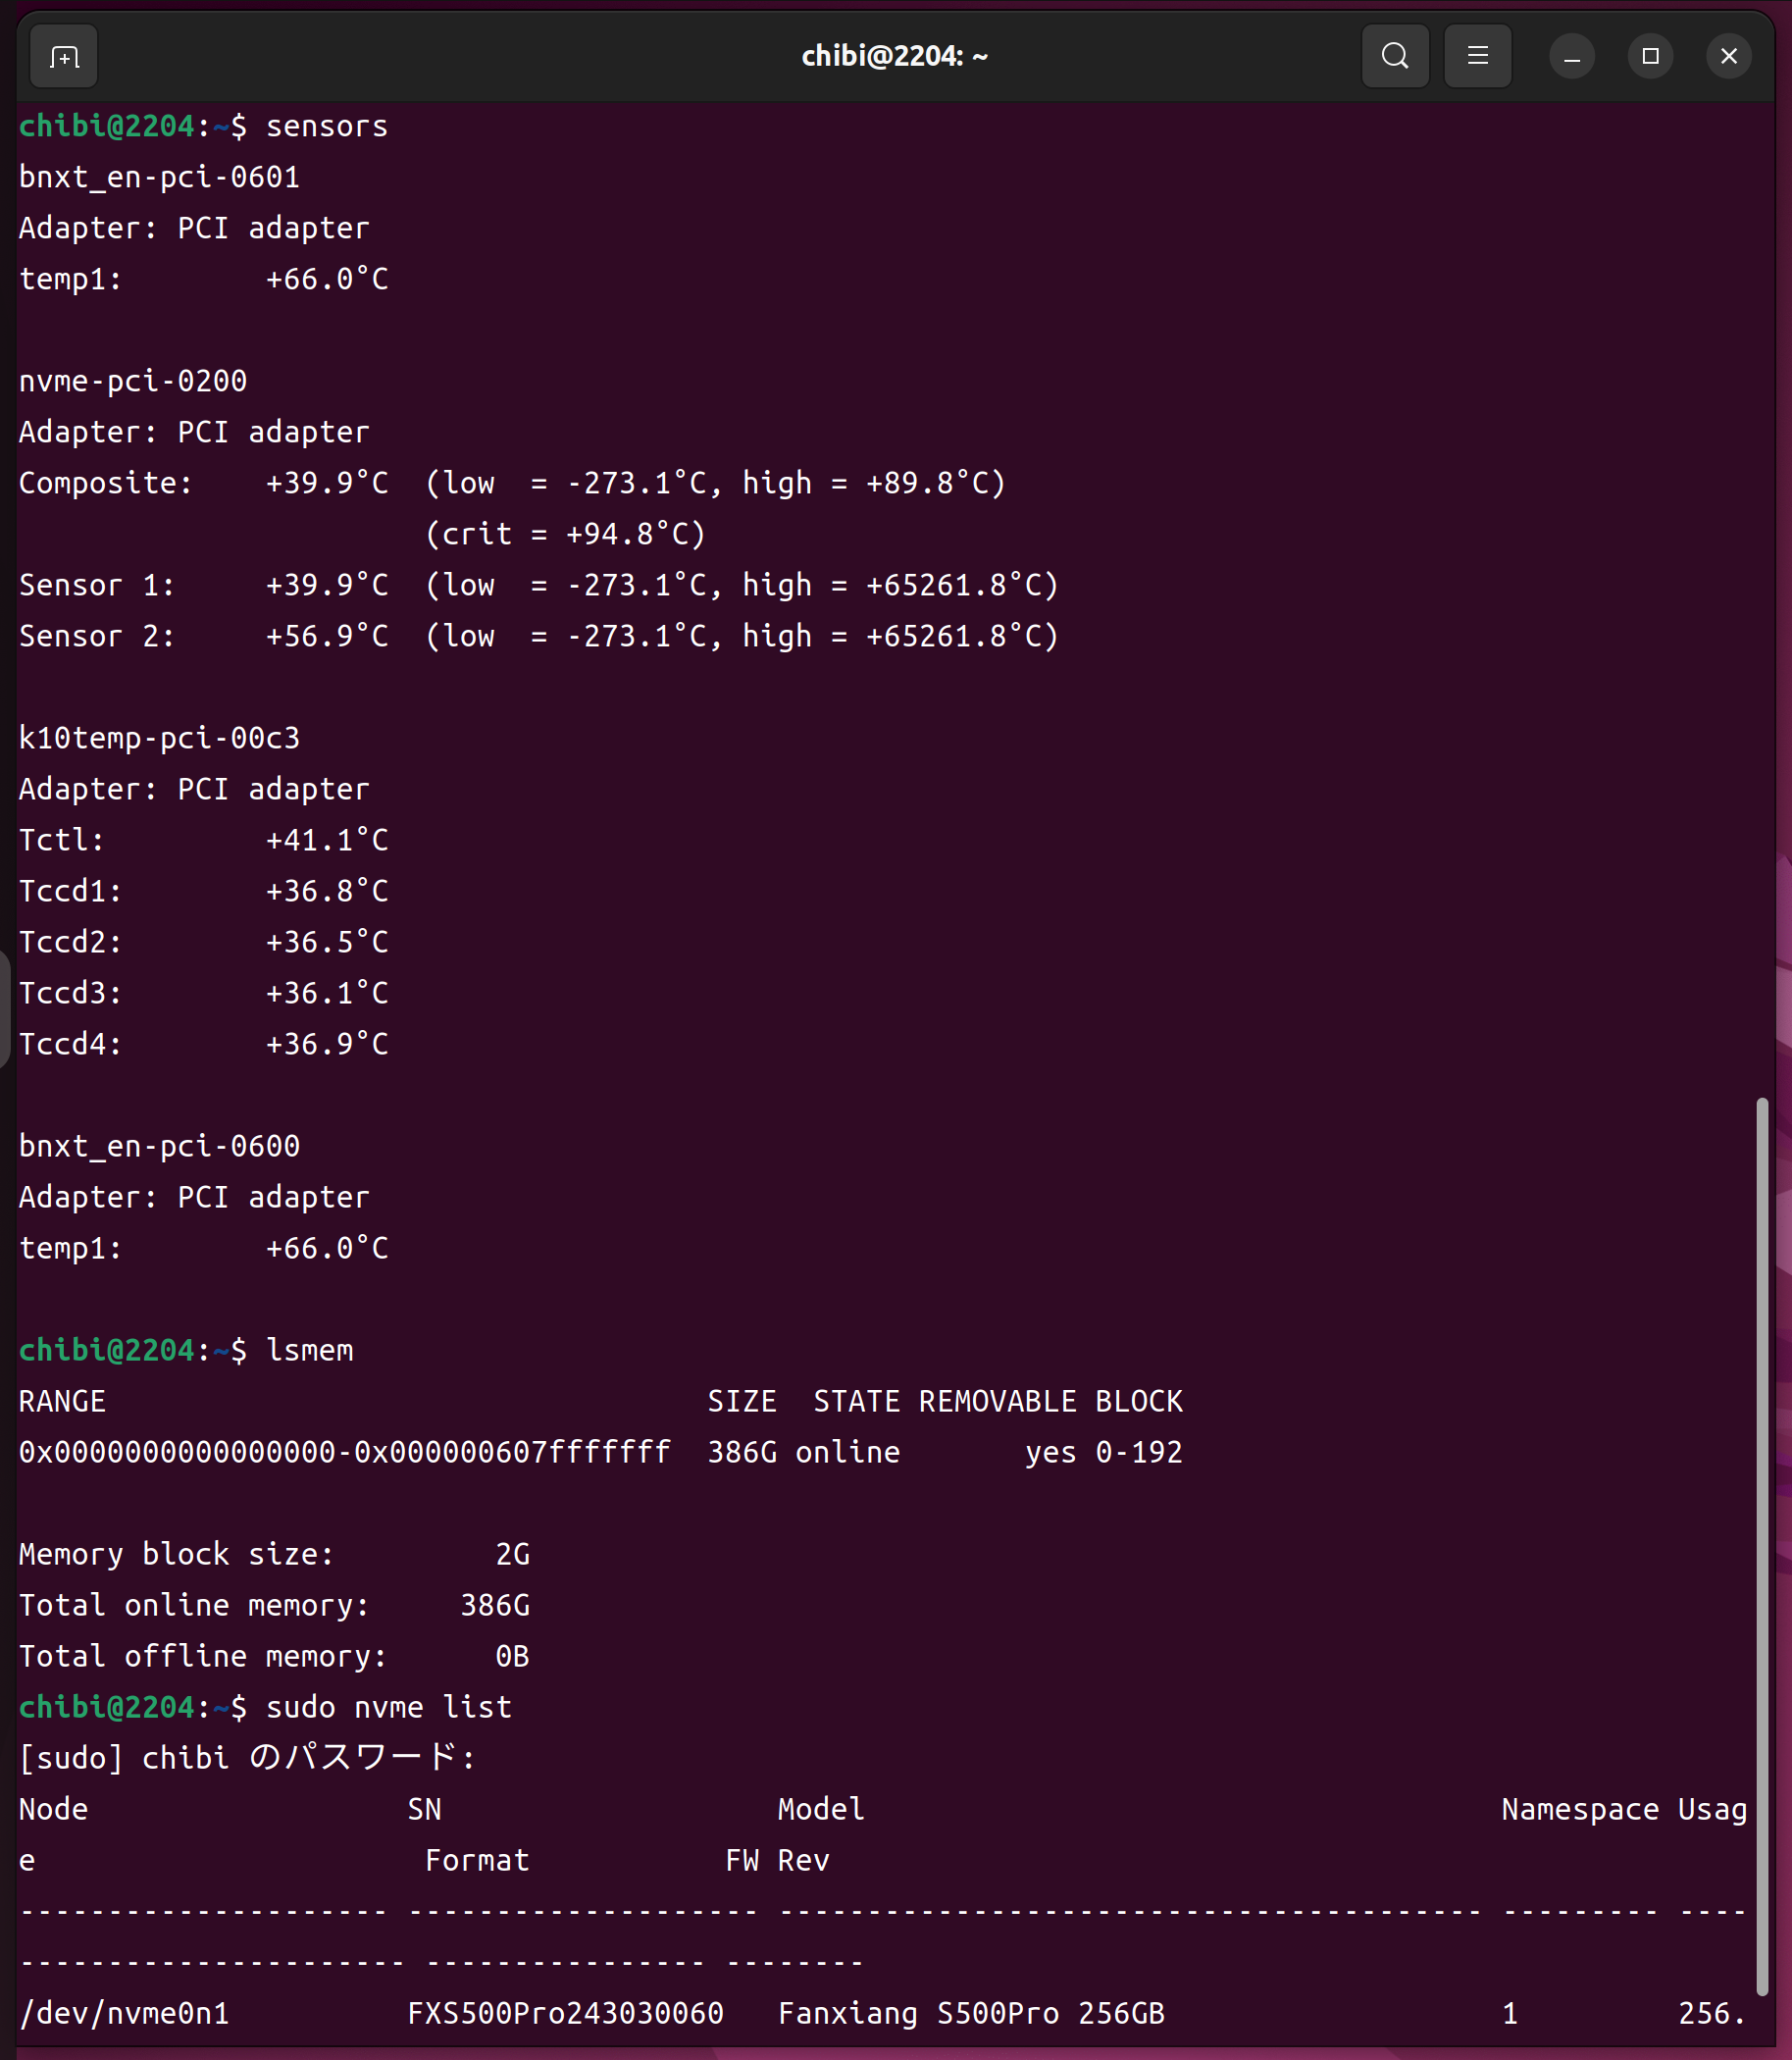Screen dimensions: 1792x2060
Task: Click the Composite temperature +39.9°C value
Action: [326, 484]
